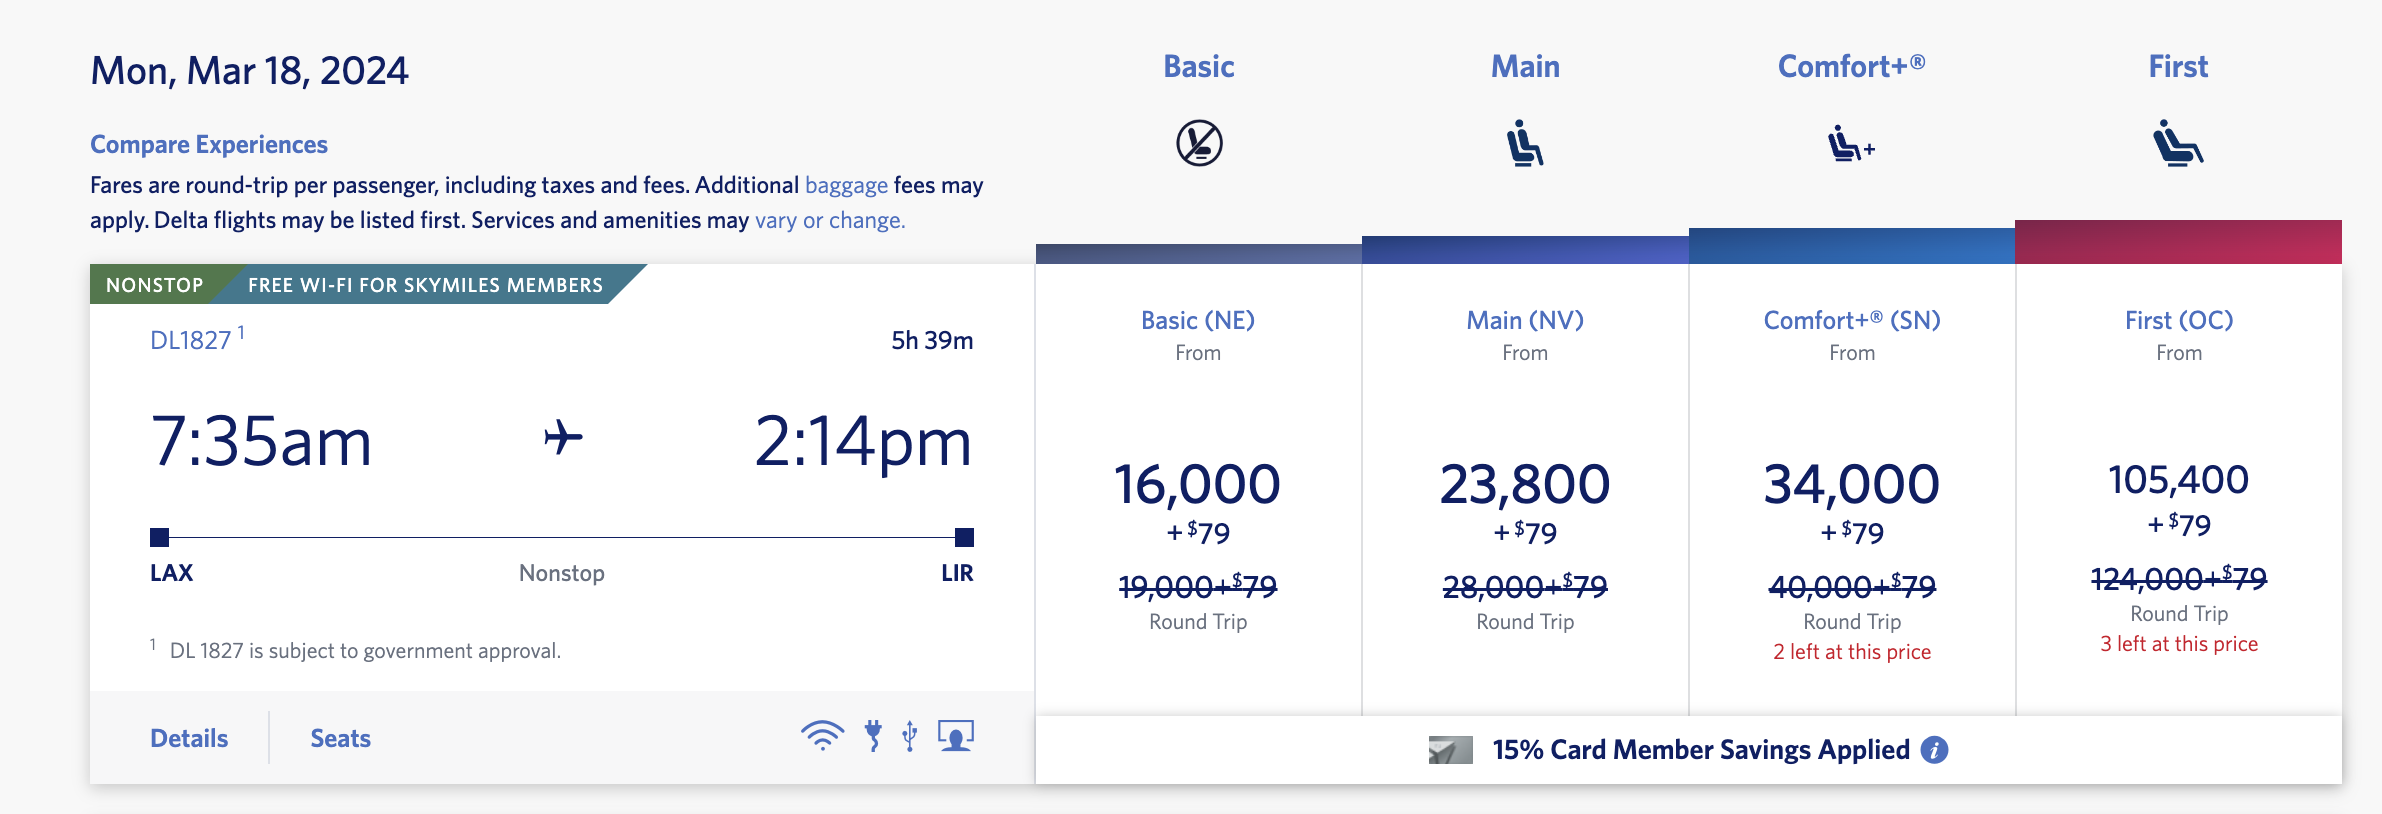Viewport: 2382px width, 814px height.
Task: Open the flight Details tab
Action: click(x=189, y=738)
